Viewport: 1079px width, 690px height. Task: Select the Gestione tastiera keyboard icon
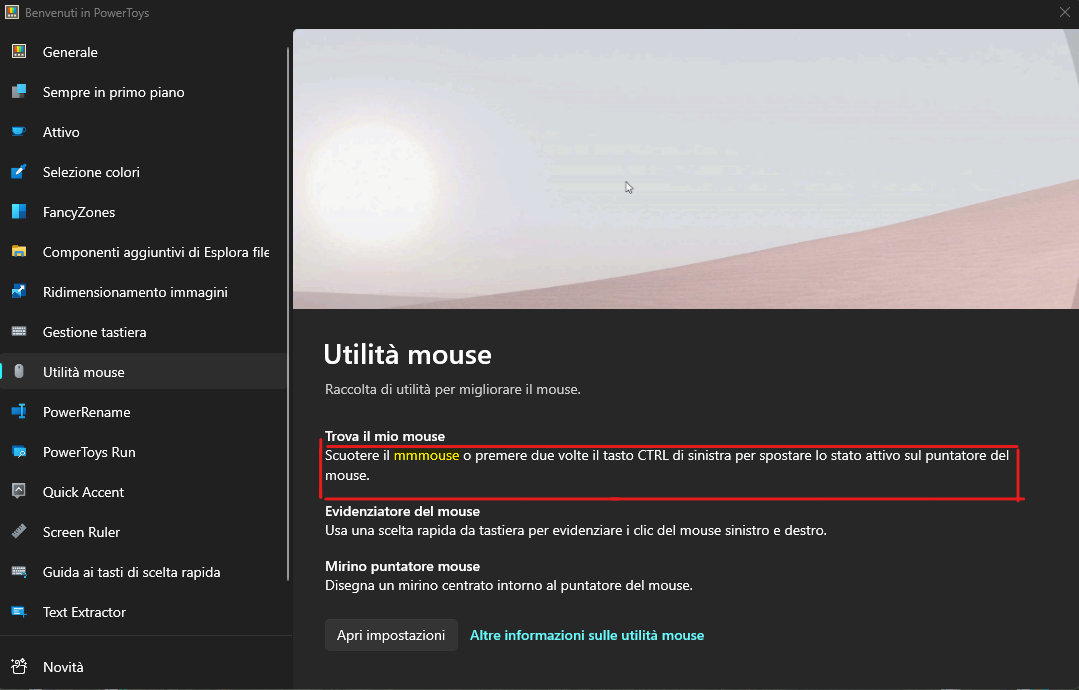click(x=19, y=331)
